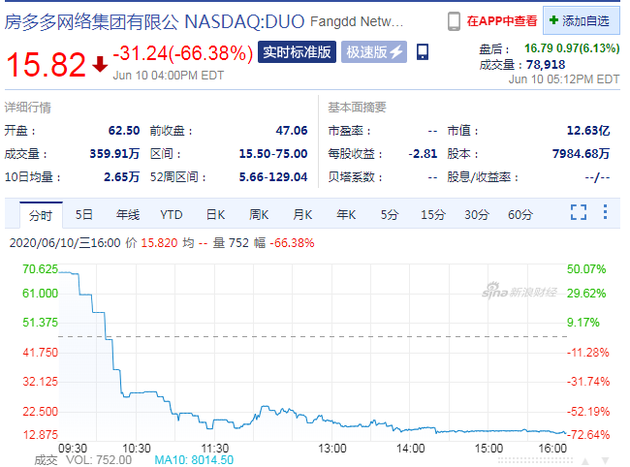Click the 添加自选 button
This screenshot has width=630, height=467.
(x=581, y=20)
